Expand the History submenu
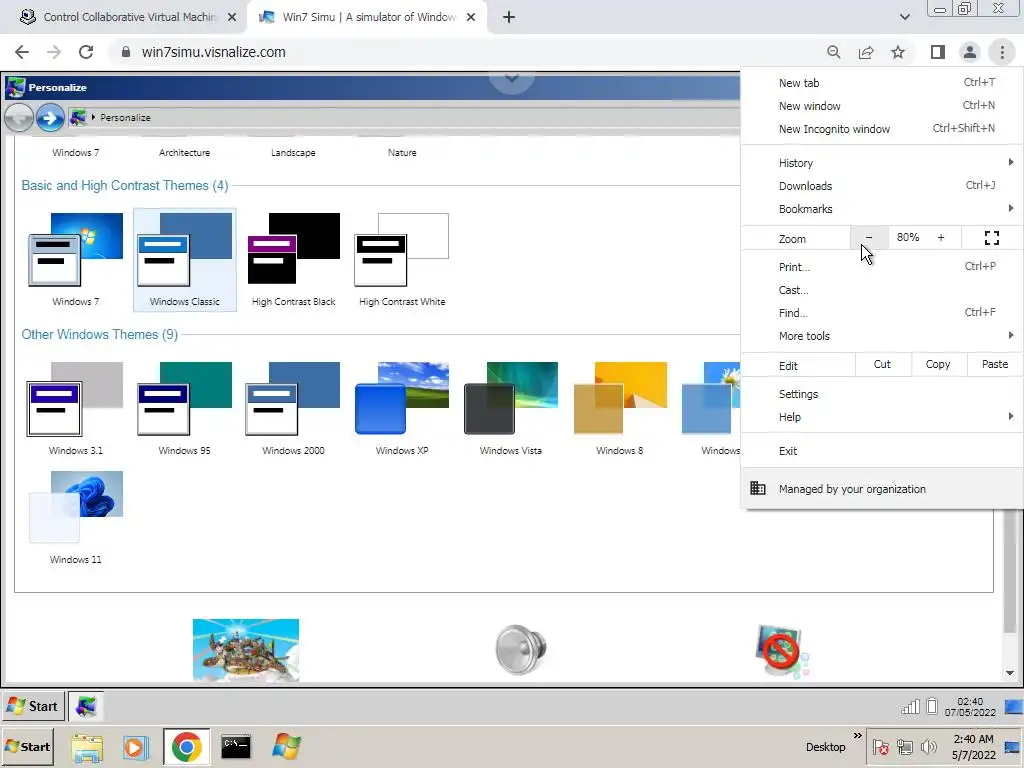This screenshot has height=768, width=1024. [882, 163]
